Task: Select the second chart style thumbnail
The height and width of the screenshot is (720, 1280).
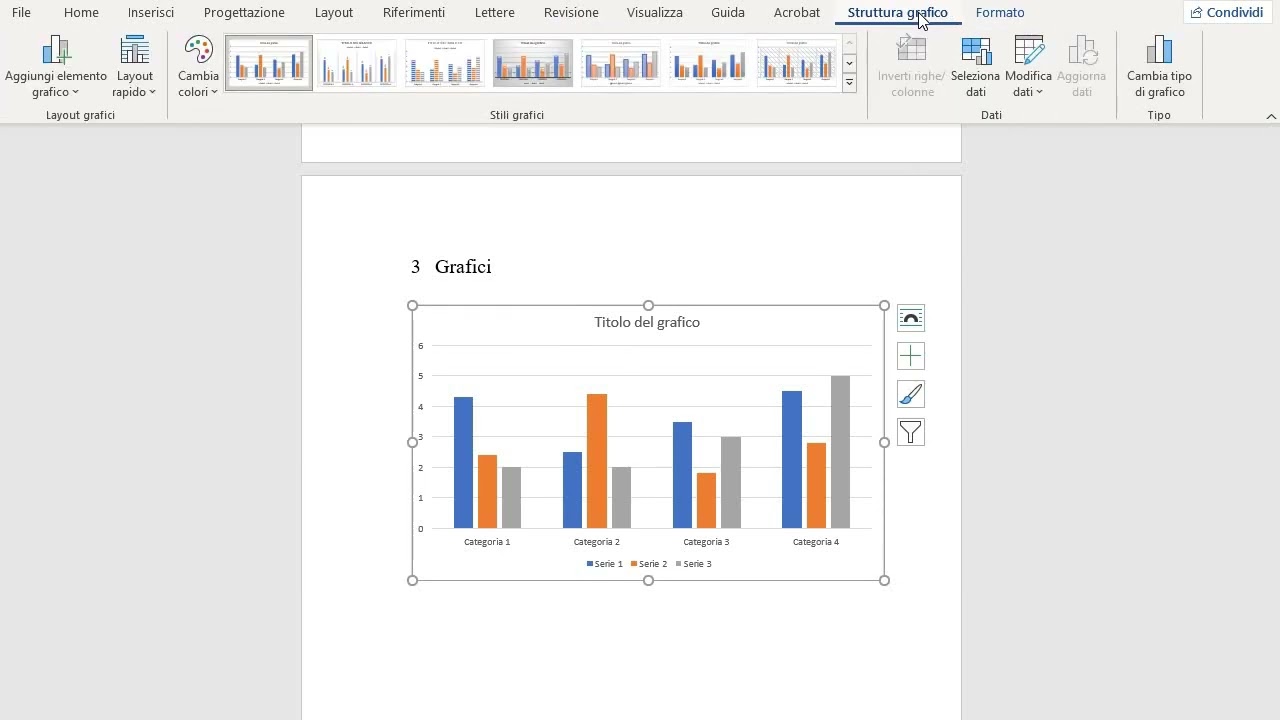Action: coord(357,63)
